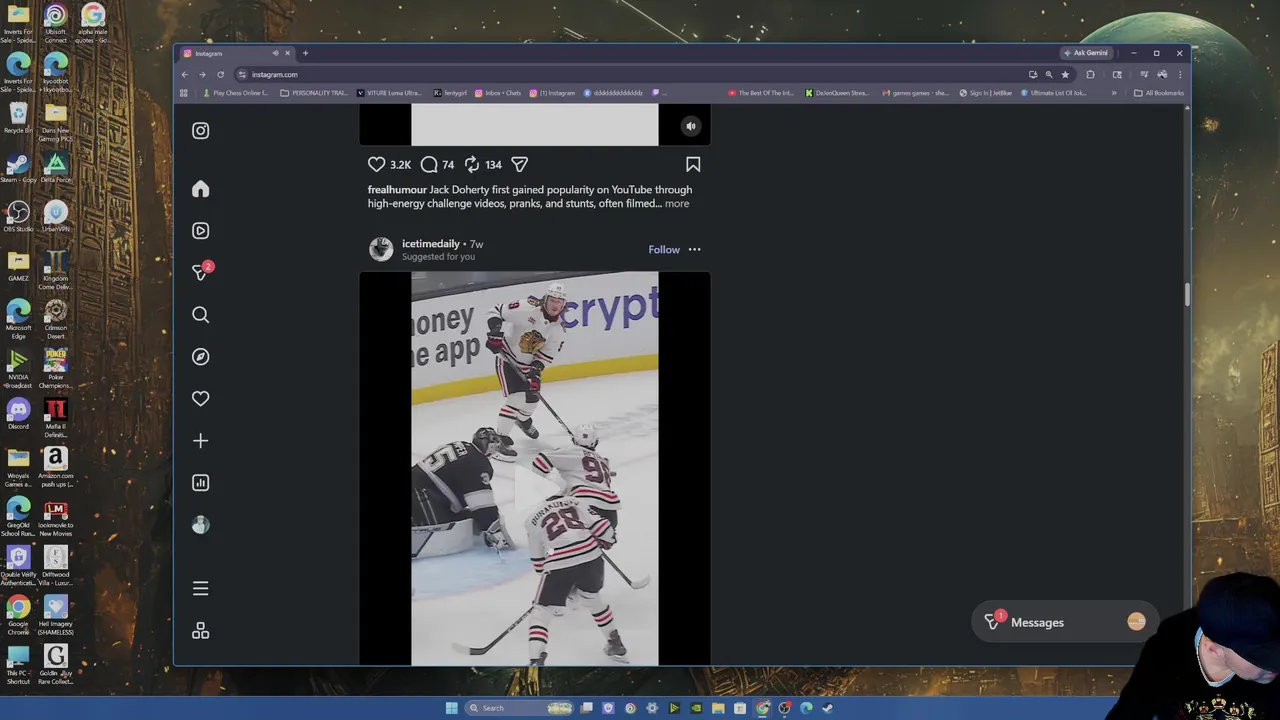1280x720 pixels.
Task: Open the 'Also from Meta' apps icon
Action: pos(200,631)
